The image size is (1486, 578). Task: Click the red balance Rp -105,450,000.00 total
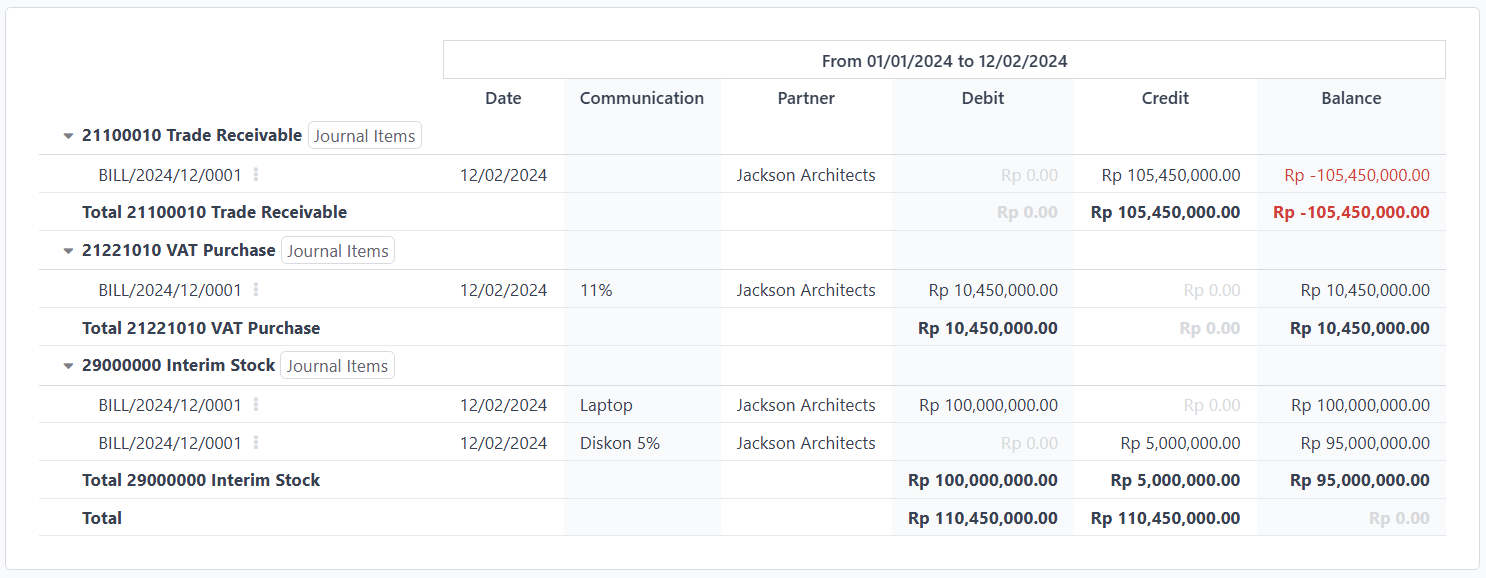click(1351, 212)
